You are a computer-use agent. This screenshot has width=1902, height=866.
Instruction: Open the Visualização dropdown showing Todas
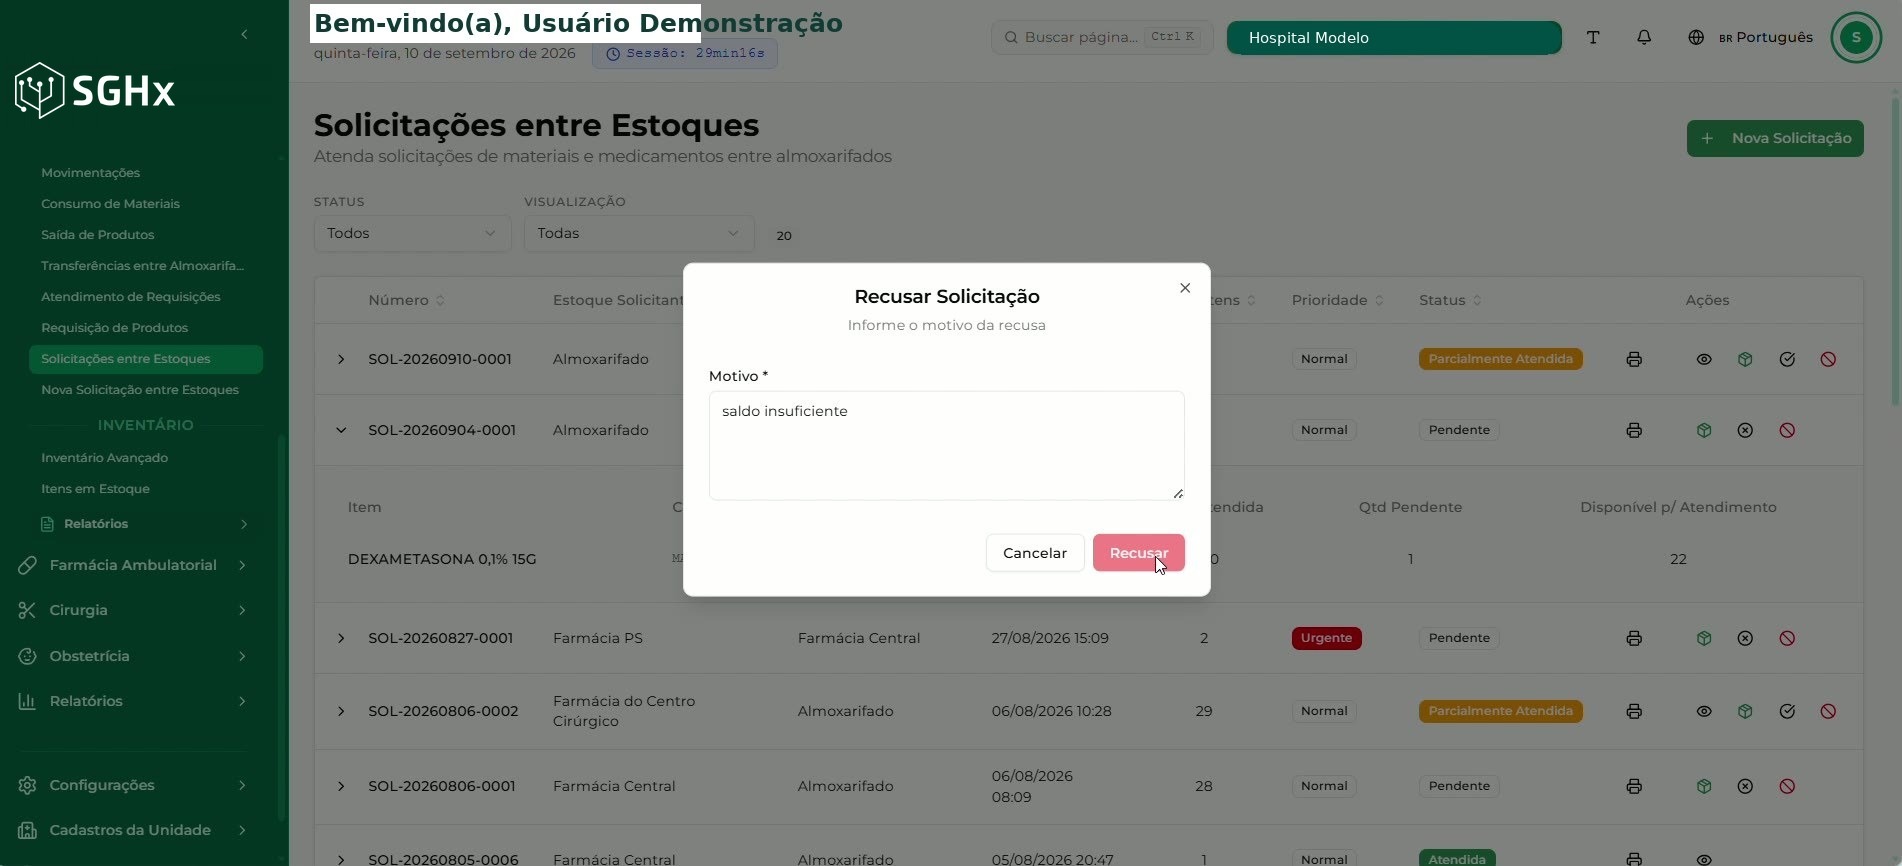click(x=639, y=233)
